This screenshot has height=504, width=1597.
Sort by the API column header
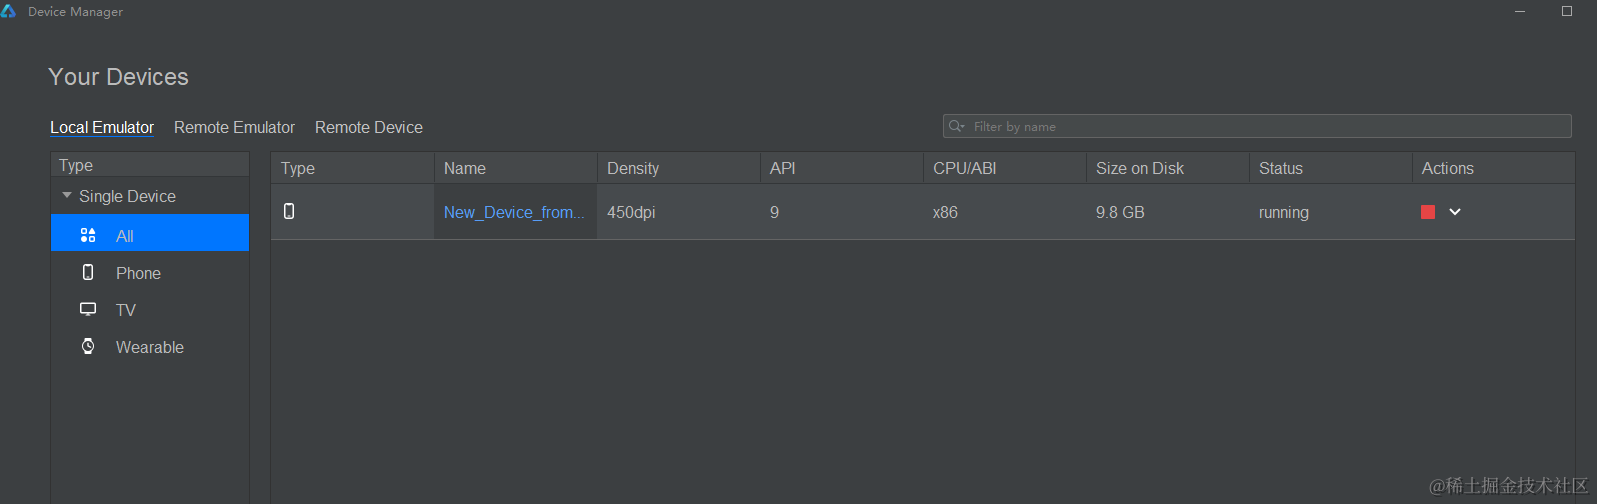842,168
